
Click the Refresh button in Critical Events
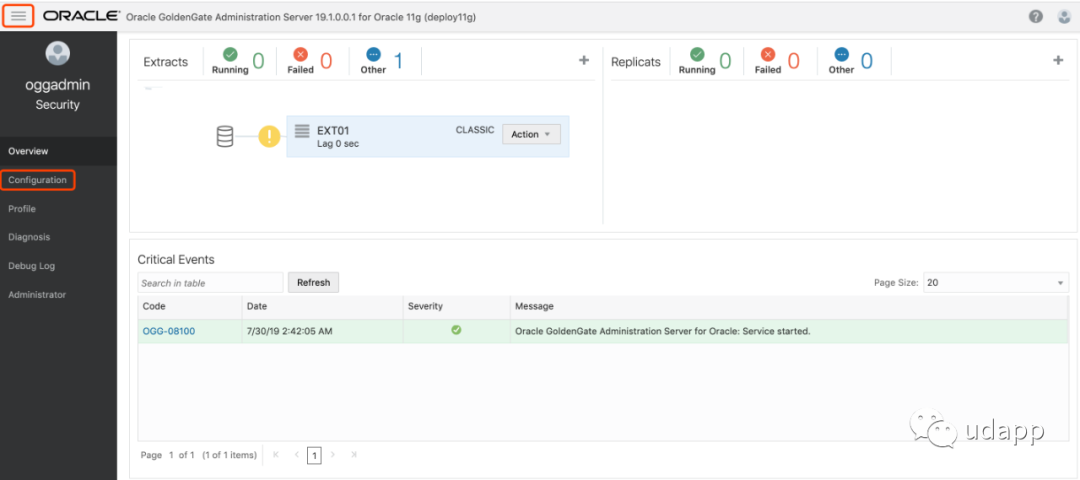tap(313, 283)
